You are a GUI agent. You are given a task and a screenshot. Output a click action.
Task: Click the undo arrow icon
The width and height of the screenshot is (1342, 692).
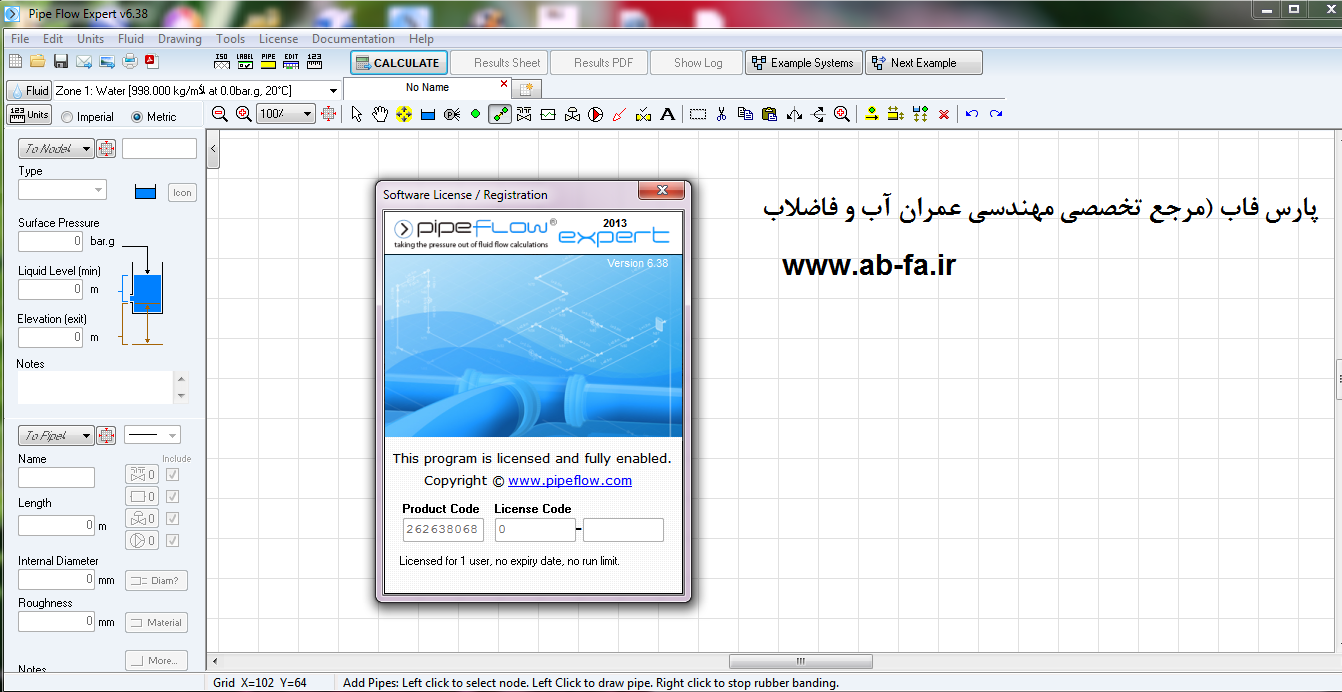[972, 114]
